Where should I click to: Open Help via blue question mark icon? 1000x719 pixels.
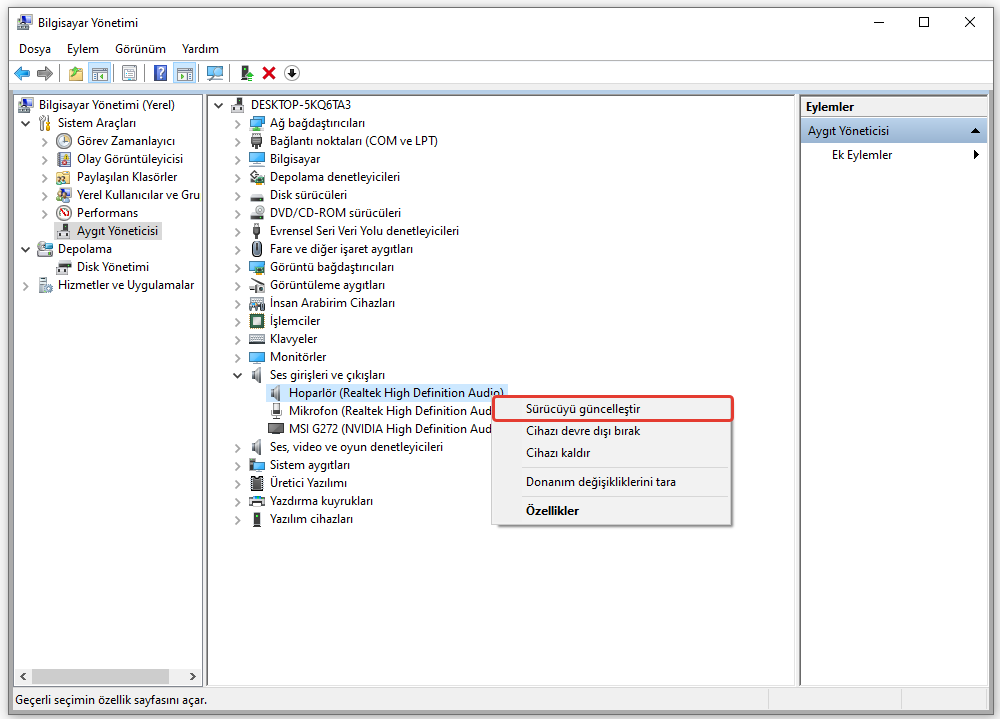coord(160,73)
